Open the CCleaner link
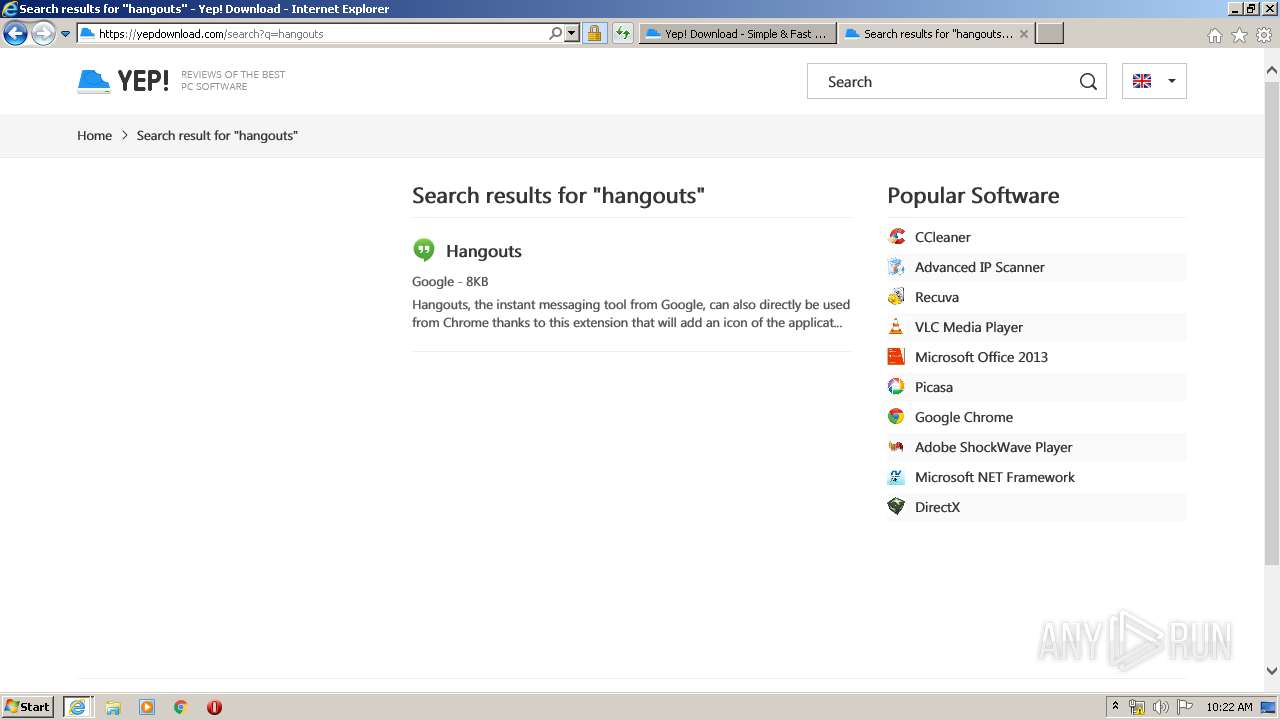 pyautogui.click(x=943, y=237)
